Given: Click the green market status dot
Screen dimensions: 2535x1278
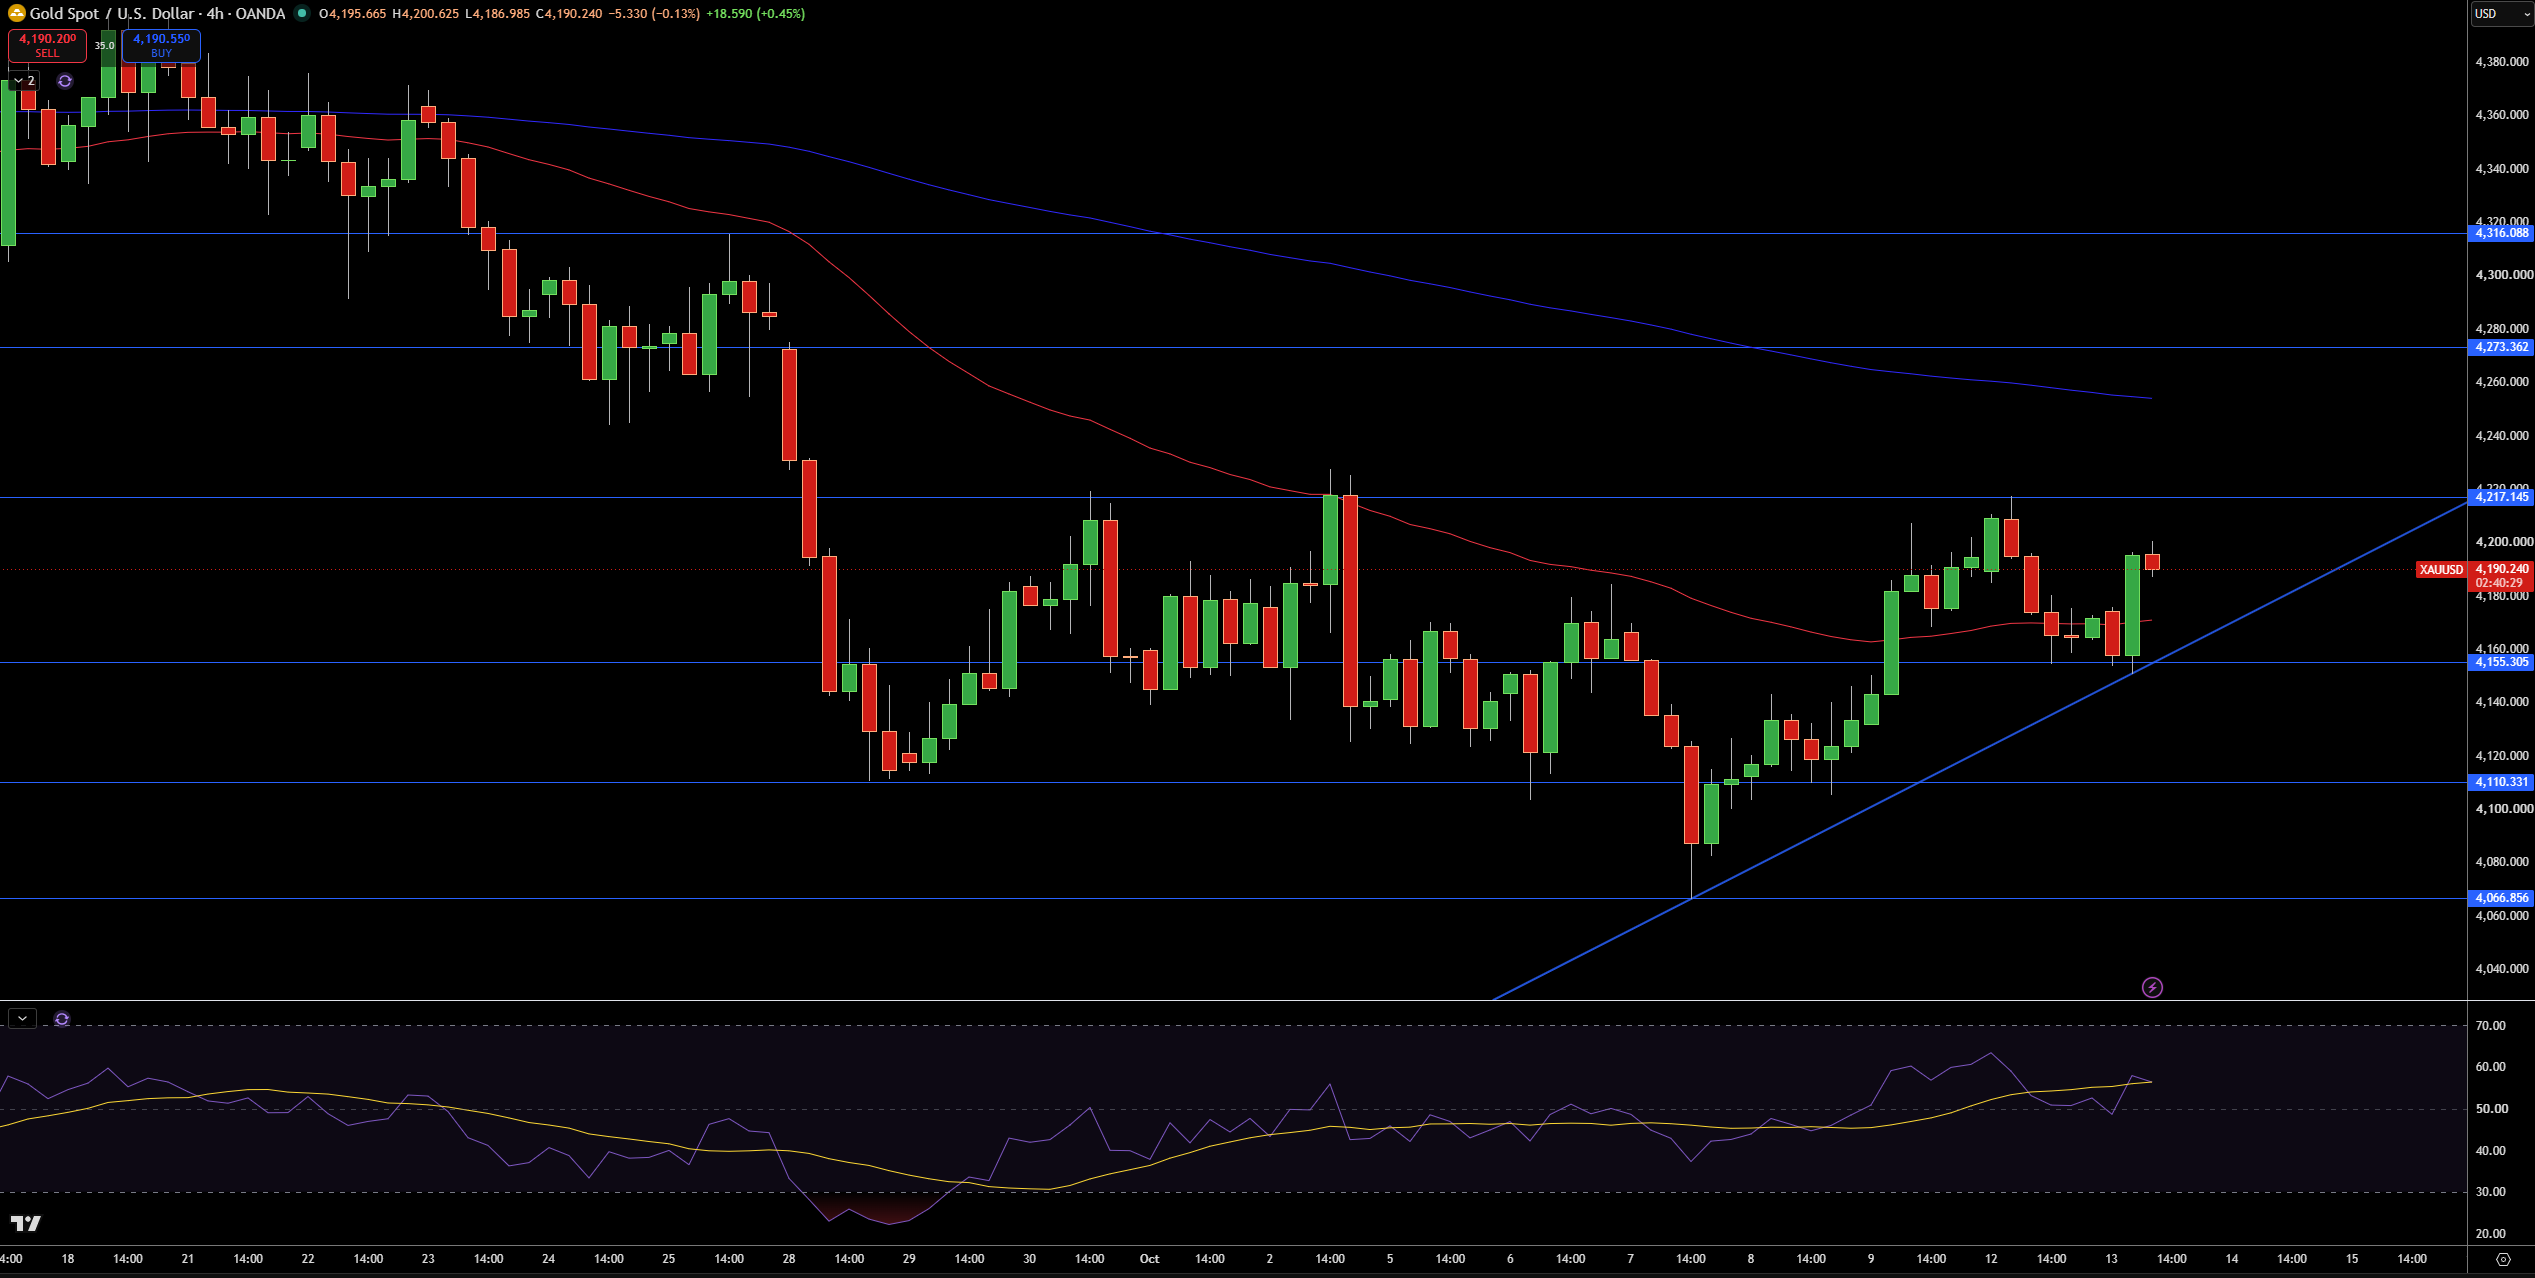Looking at the screenshot, I should 302,13.
